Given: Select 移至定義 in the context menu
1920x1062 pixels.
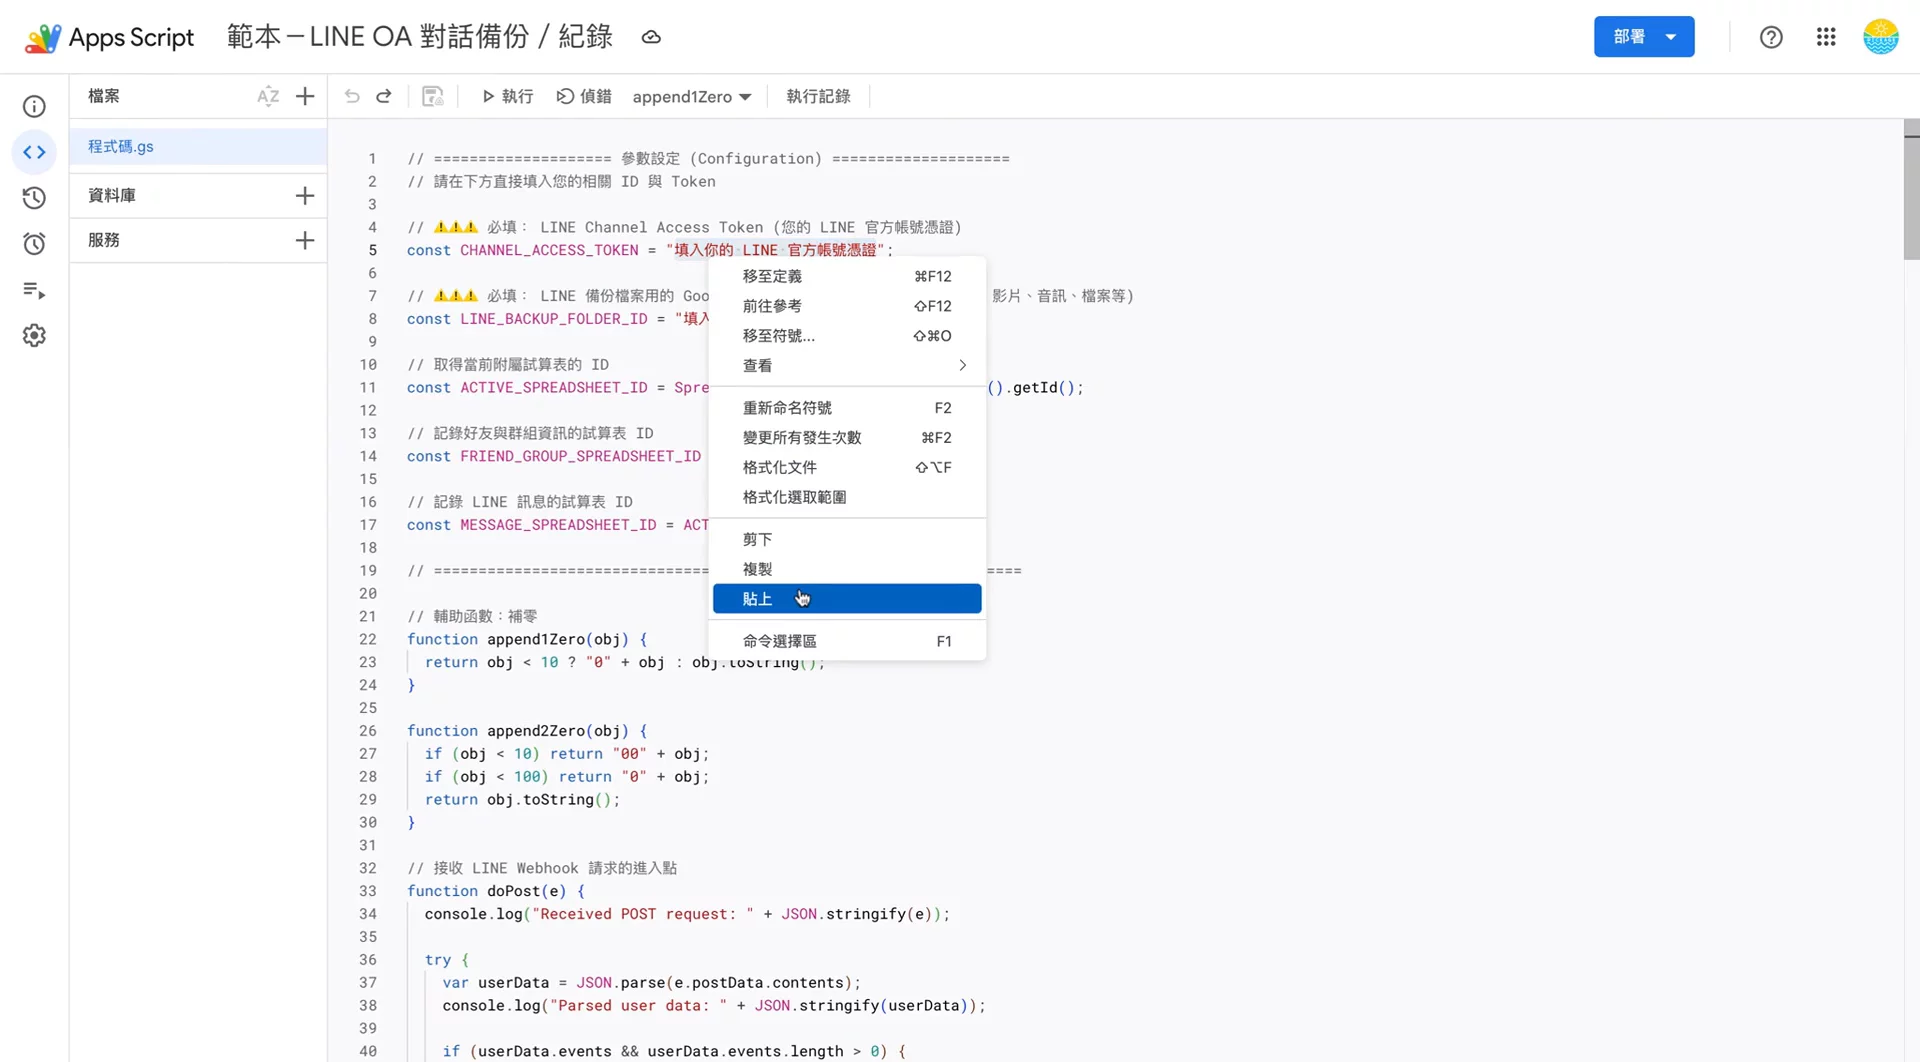Looking at the screenshot, I should [x=847, y=276].
